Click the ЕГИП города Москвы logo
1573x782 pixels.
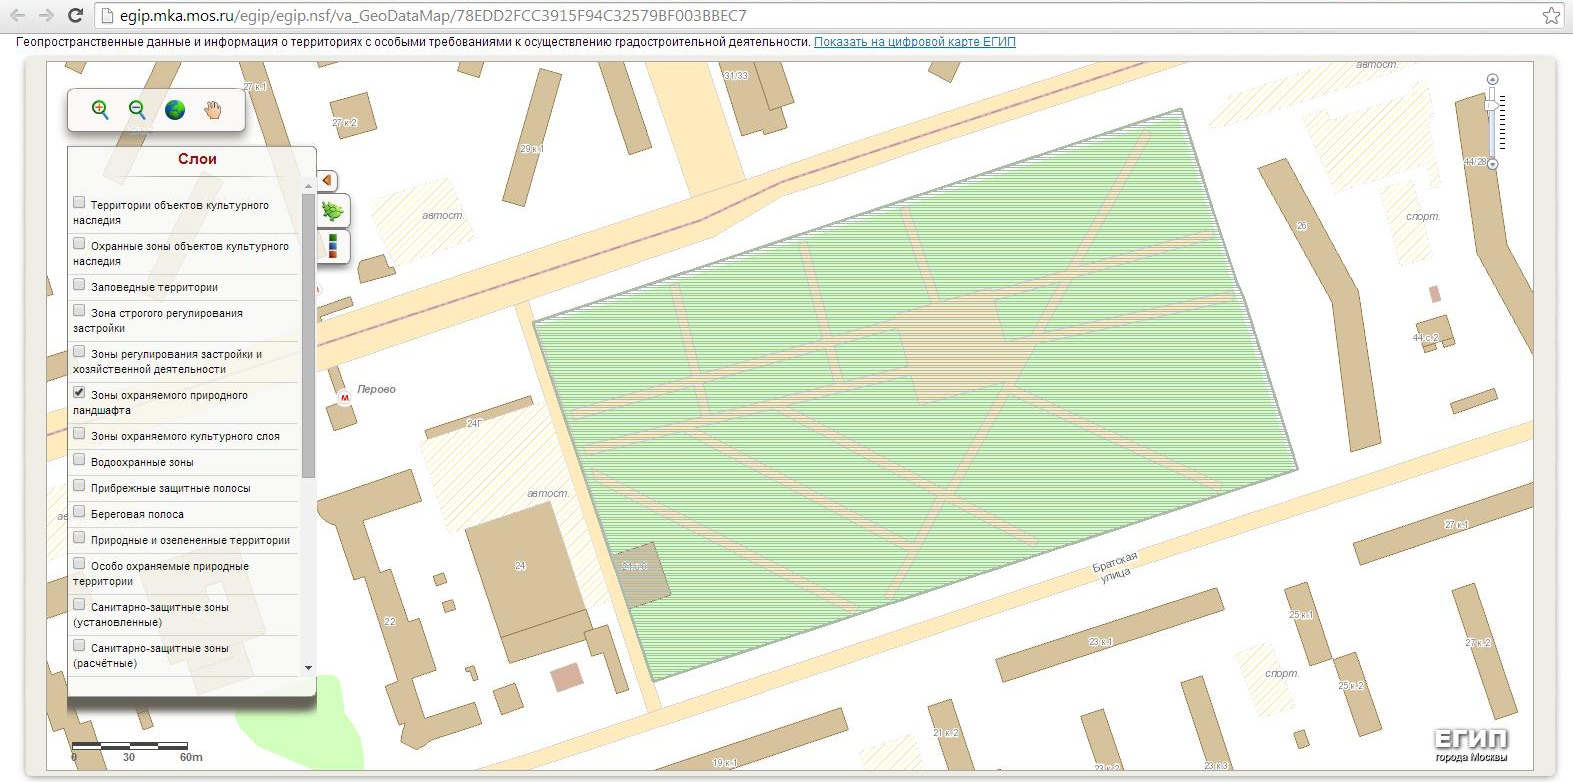(1470, 745)
